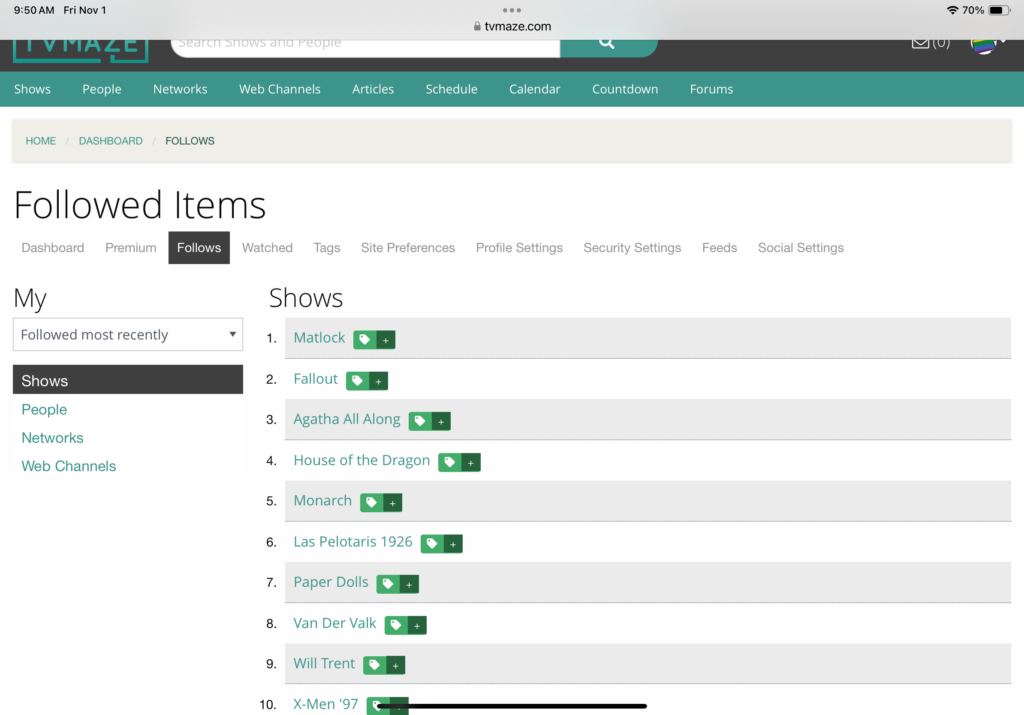
Task: Click the search magnifier button
Action: tap(608, 46)
